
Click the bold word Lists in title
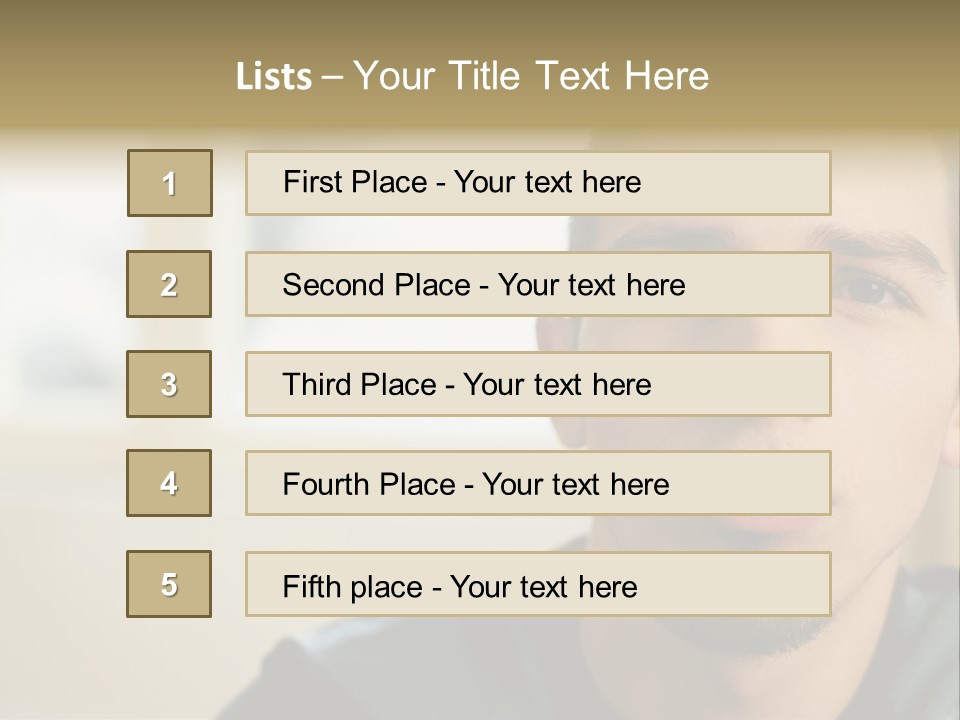coord(274,77)
